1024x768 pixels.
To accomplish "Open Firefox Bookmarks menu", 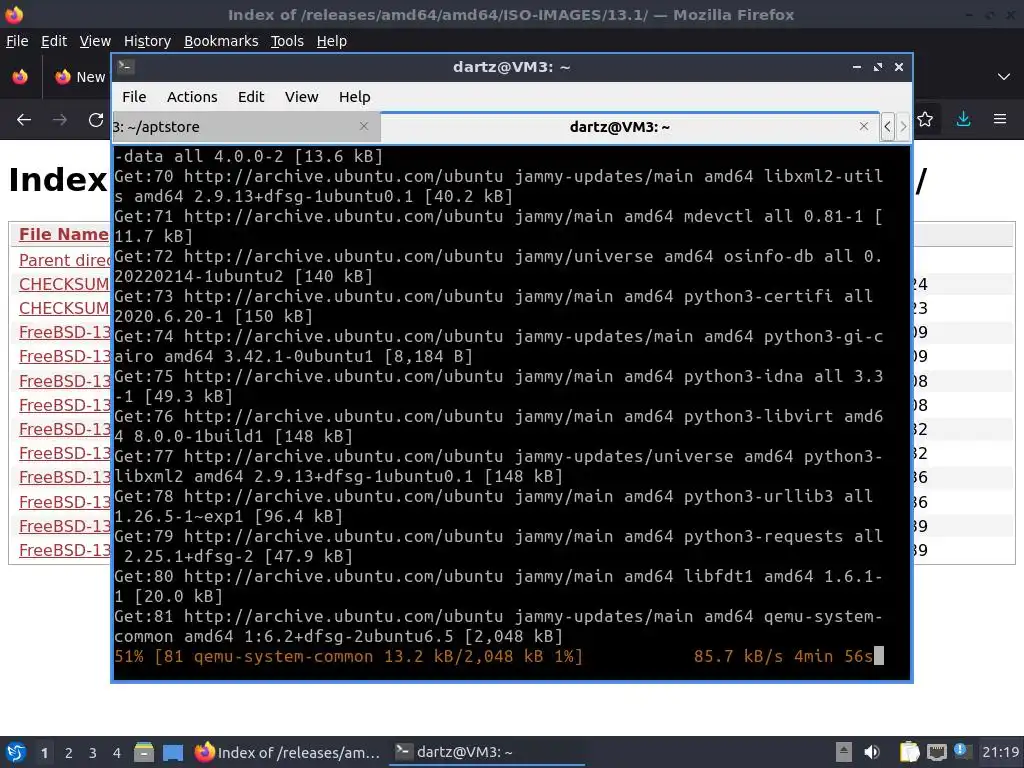I will click(x=221, y=41).
